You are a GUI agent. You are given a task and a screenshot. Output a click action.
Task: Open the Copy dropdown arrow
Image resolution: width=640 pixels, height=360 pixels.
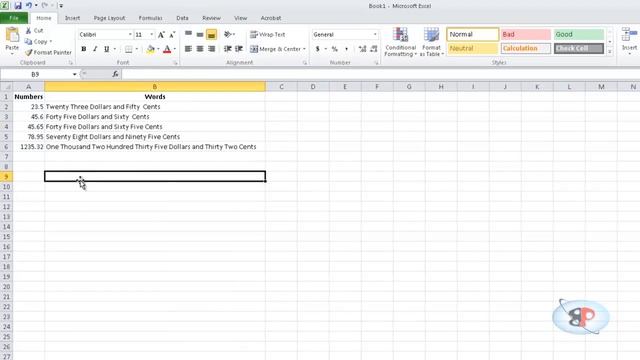pos(51,42)
